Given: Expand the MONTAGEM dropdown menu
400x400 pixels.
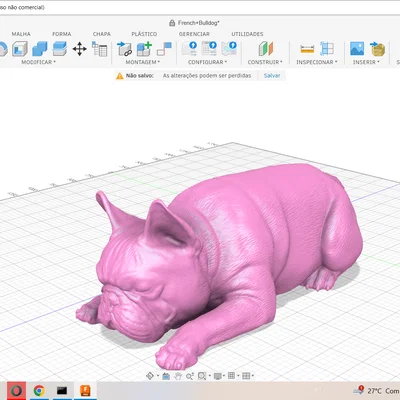Looking at the screenshot, I should click(143, 62).
